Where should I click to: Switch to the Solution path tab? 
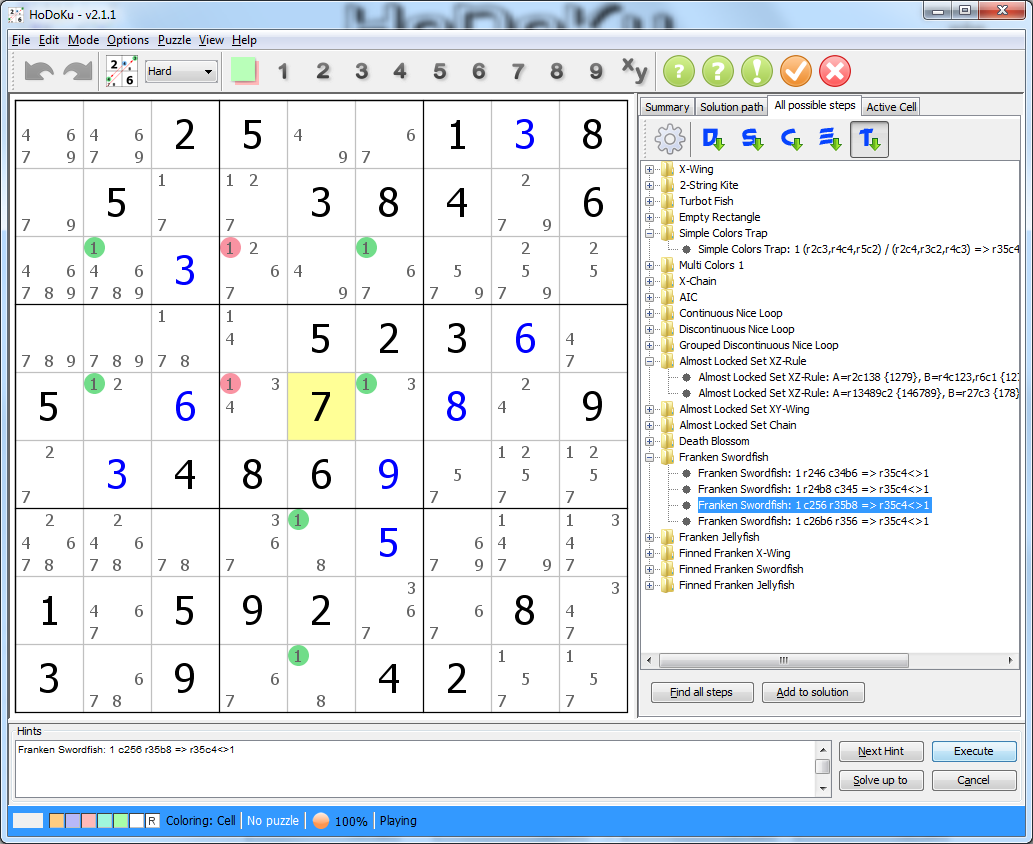[x=731, y=107]
